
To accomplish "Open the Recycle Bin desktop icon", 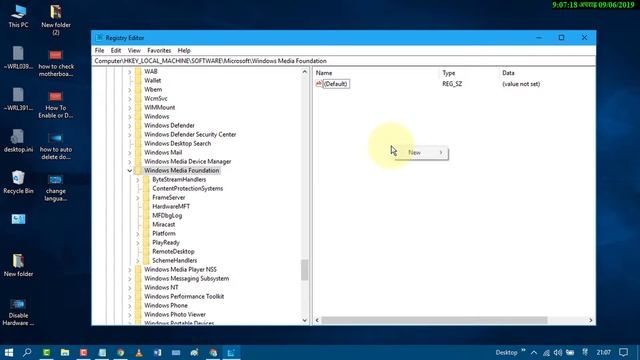I will pos(18,182).
